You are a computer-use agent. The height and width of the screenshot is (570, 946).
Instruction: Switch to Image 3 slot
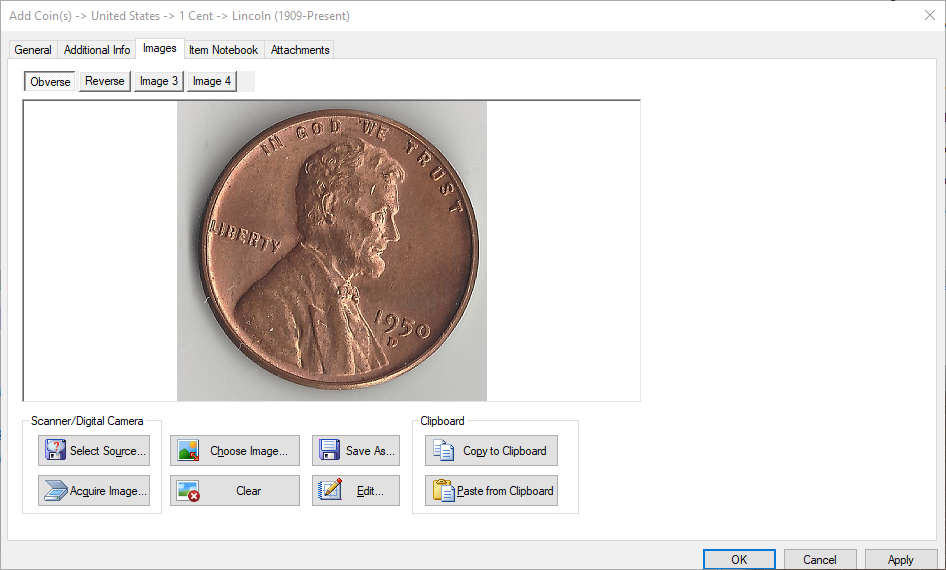159,81
